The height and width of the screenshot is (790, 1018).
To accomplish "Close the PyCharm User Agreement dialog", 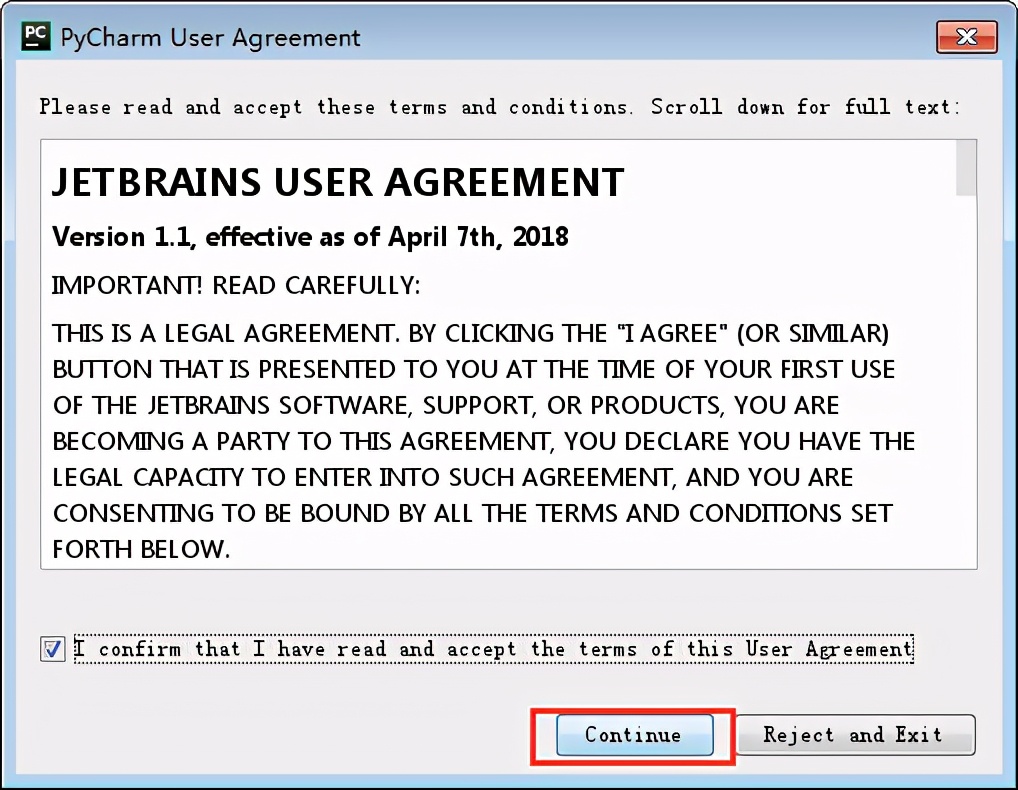I will [967, 36].
